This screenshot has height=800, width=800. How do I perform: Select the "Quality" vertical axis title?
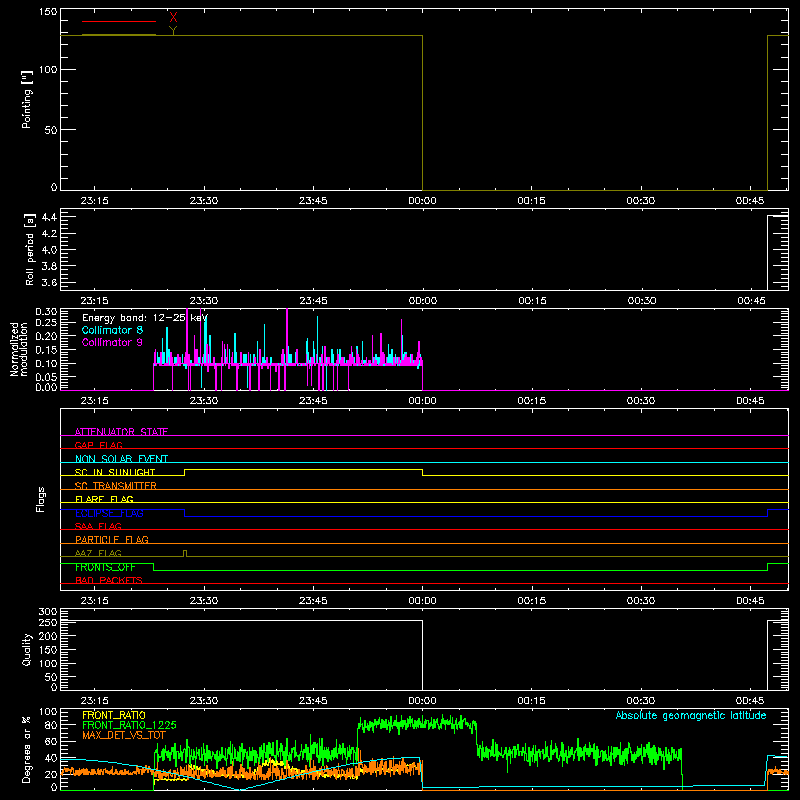point(27,649)
